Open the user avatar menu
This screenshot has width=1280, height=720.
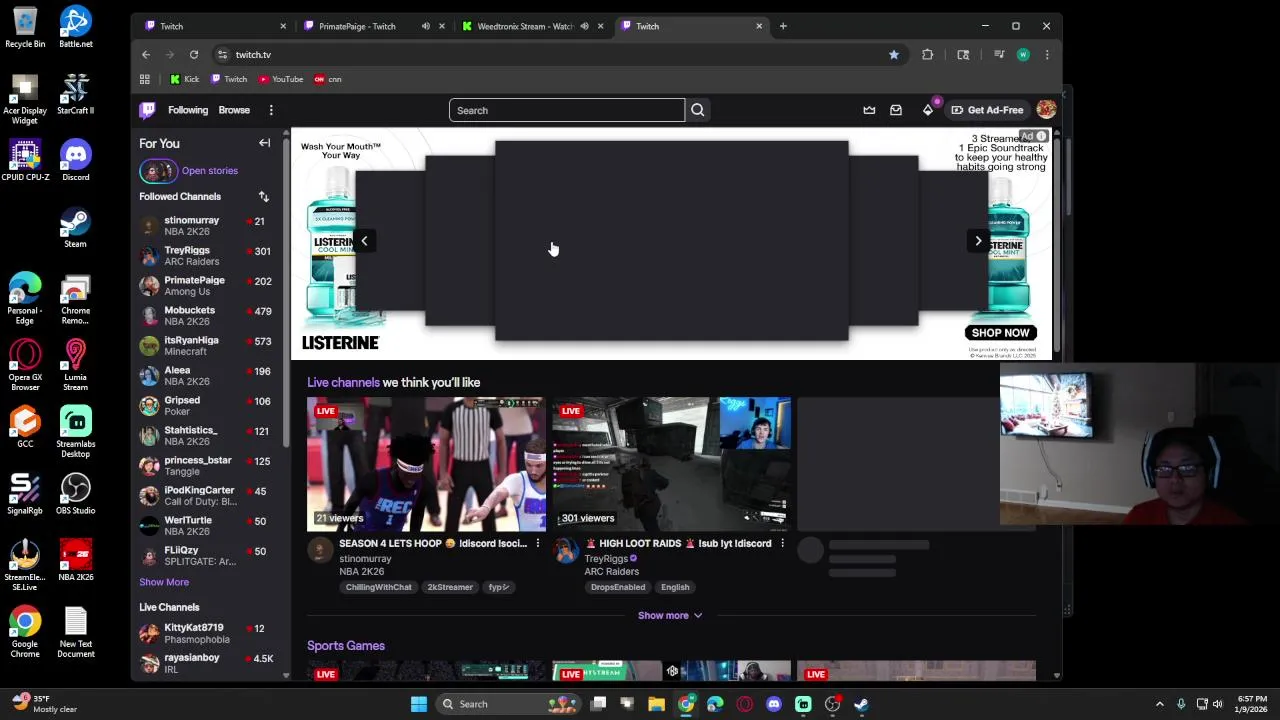point(1046,110)
